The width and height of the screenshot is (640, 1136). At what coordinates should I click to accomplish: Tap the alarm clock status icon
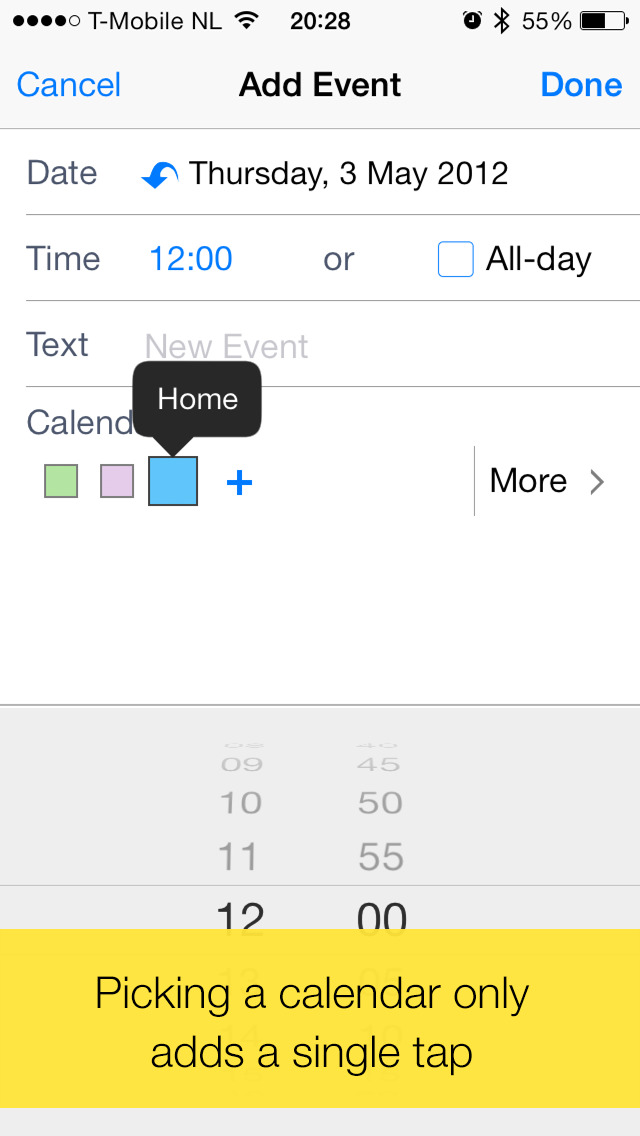point(472,21)
